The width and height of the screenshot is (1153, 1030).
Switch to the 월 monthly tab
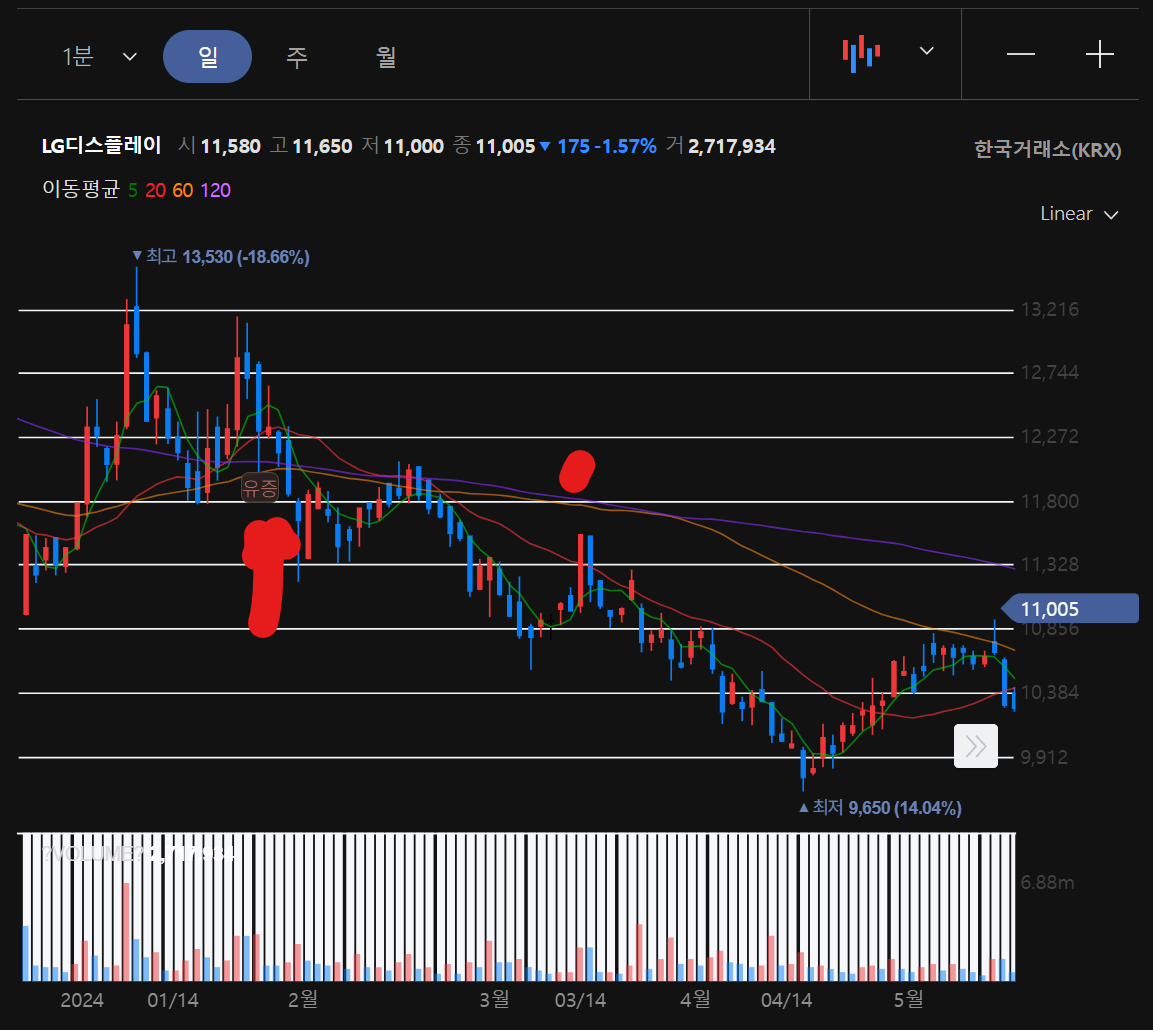pos(386,56)
